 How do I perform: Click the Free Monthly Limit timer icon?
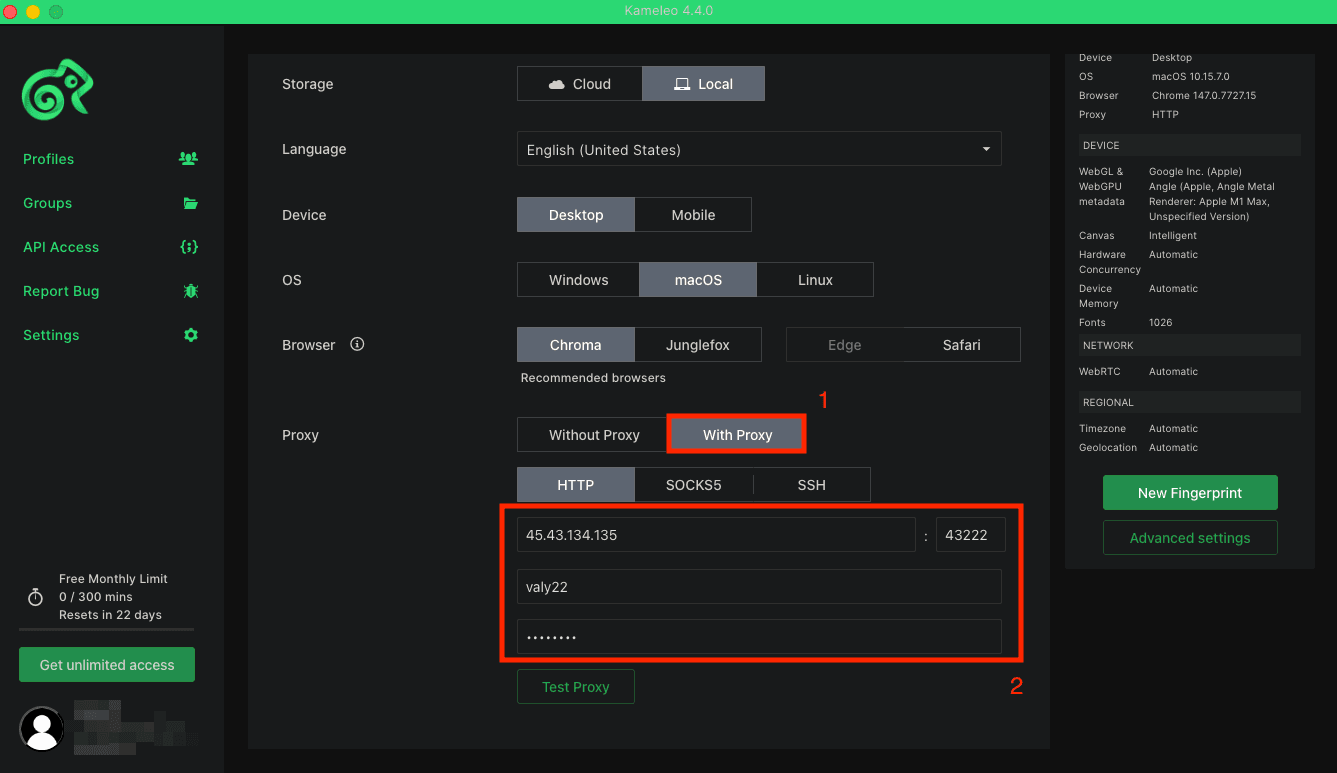point(34,597)
